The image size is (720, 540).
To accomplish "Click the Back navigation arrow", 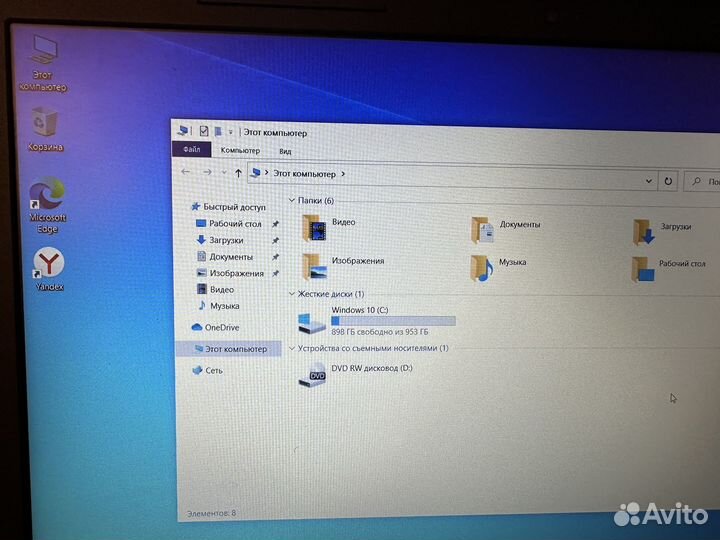I will (186, 172).
